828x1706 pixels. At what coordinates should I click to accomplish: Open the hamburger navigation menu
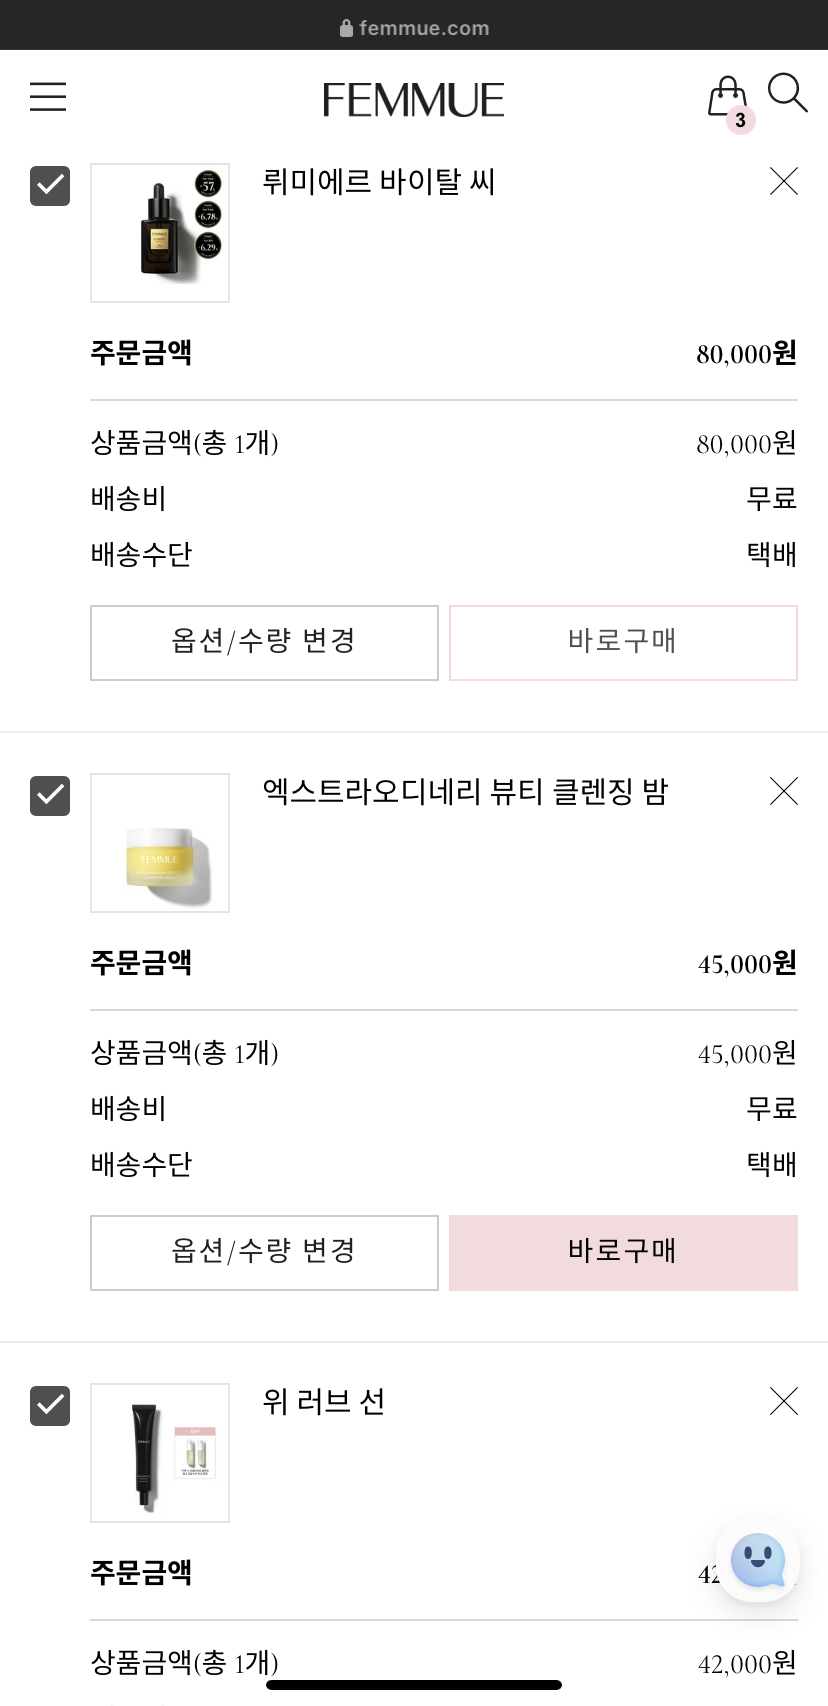pyautogui.click(x=48, y=97)
